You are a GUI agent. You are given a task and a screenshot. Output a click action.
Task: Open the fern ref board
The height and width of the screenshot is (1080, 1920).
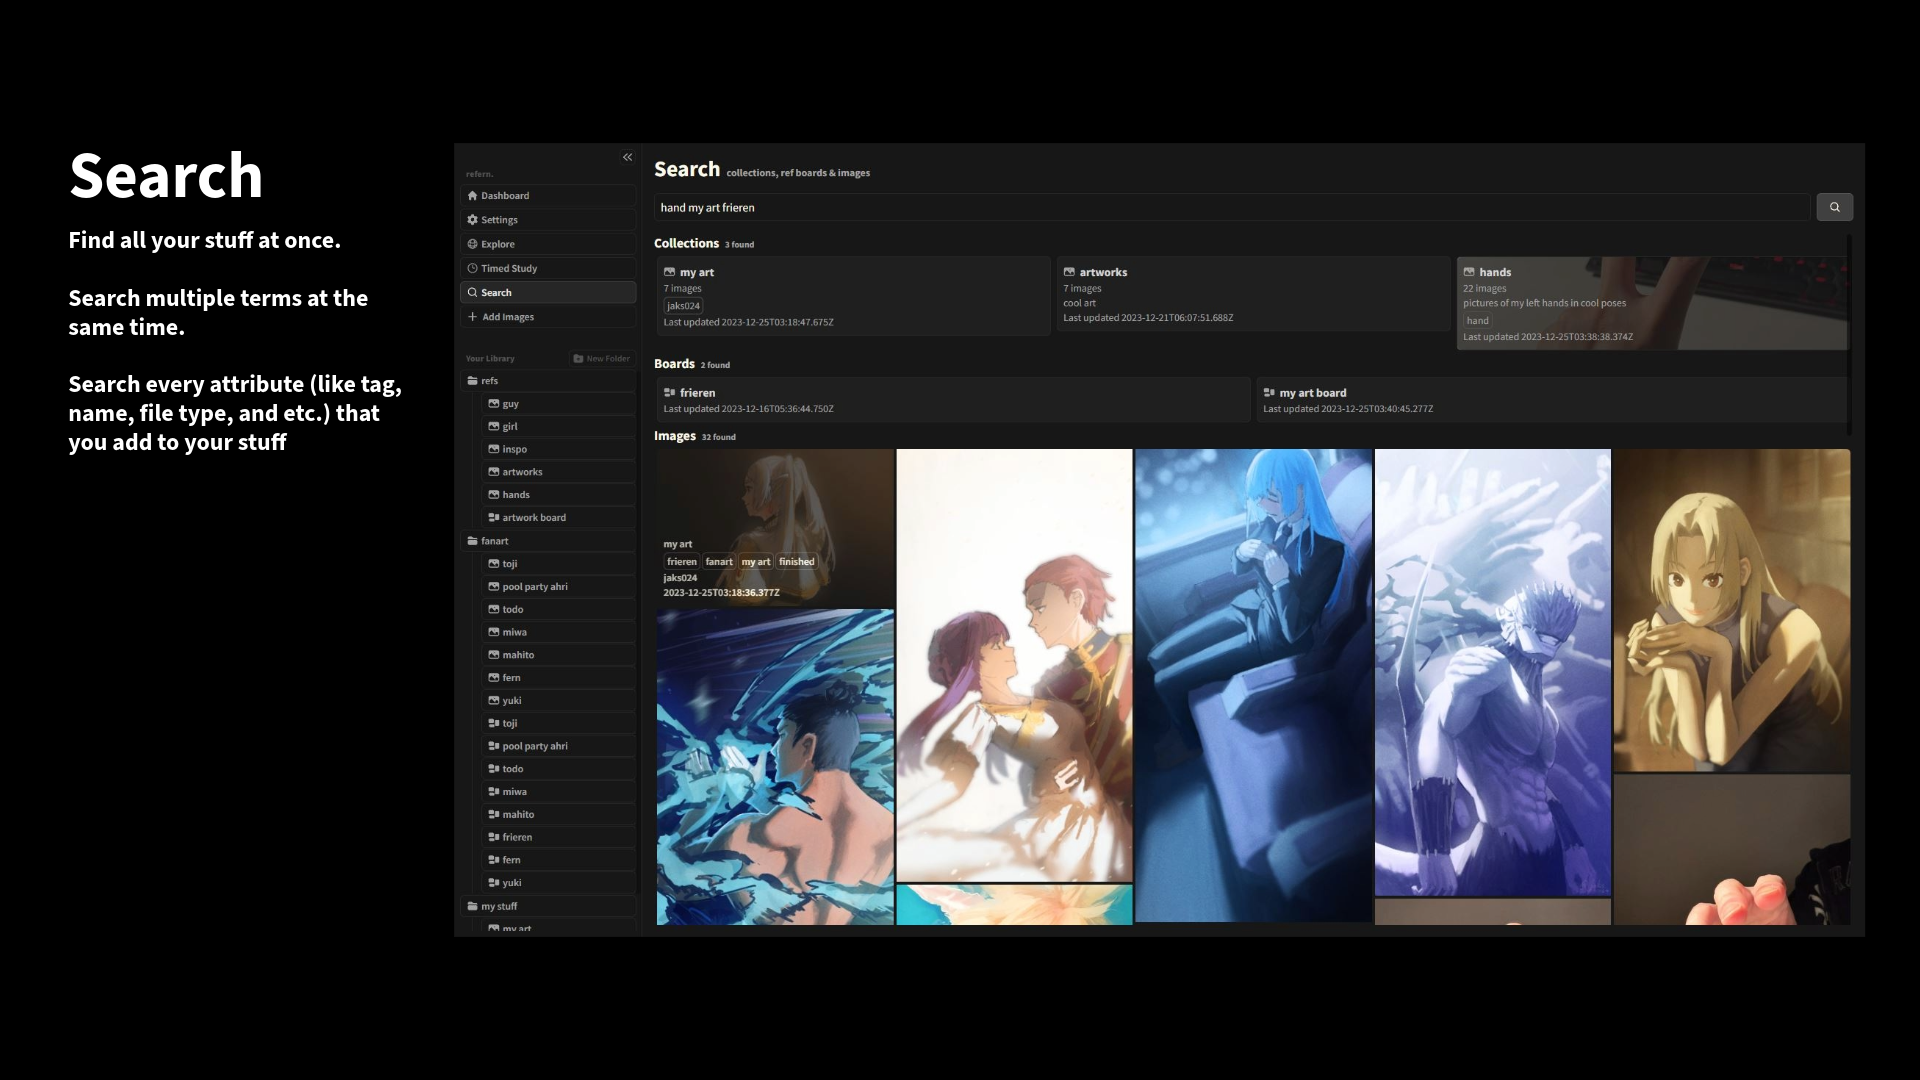click(x=560, y=860)
